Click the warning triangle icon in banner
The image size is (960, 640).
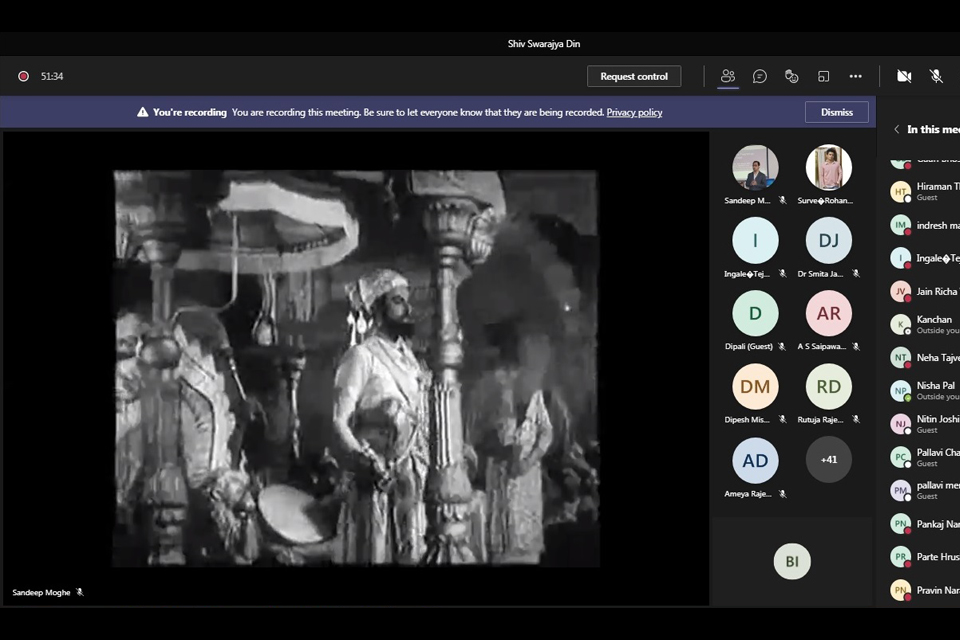pos(143,112)
